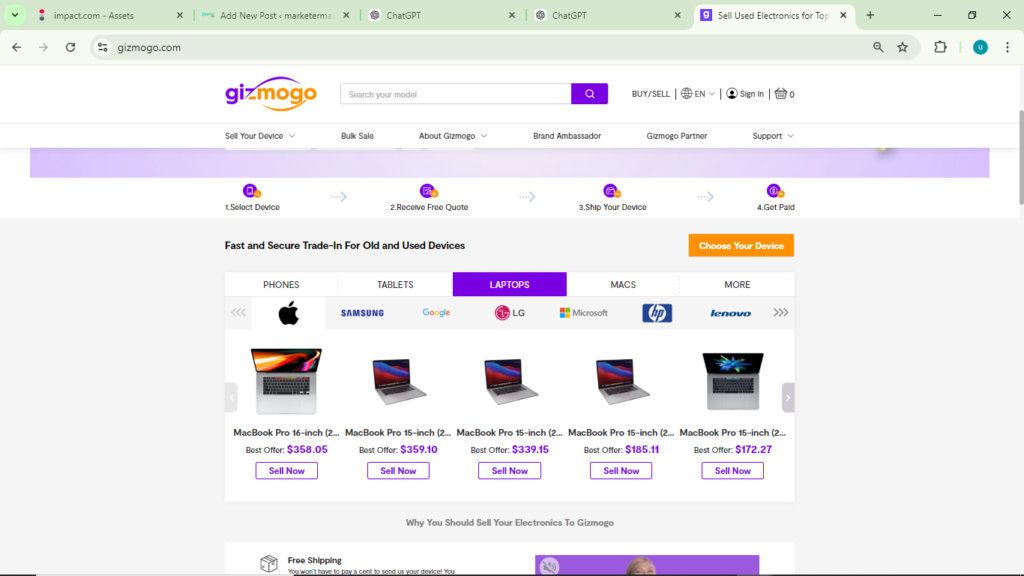The height and width of the screenshot is (576, 1024).
Task: Move the product carousel to the left
Action: 231,397
